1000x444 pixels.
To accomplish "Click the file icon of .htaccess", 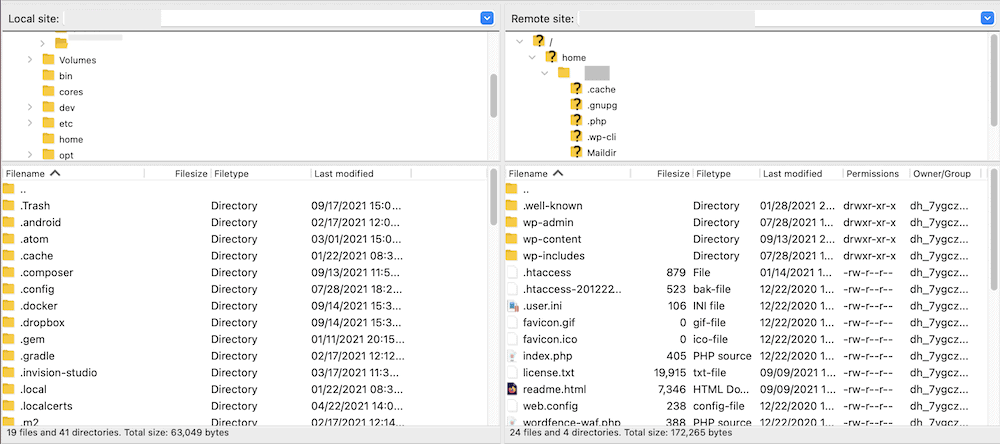I will [511, 272].
